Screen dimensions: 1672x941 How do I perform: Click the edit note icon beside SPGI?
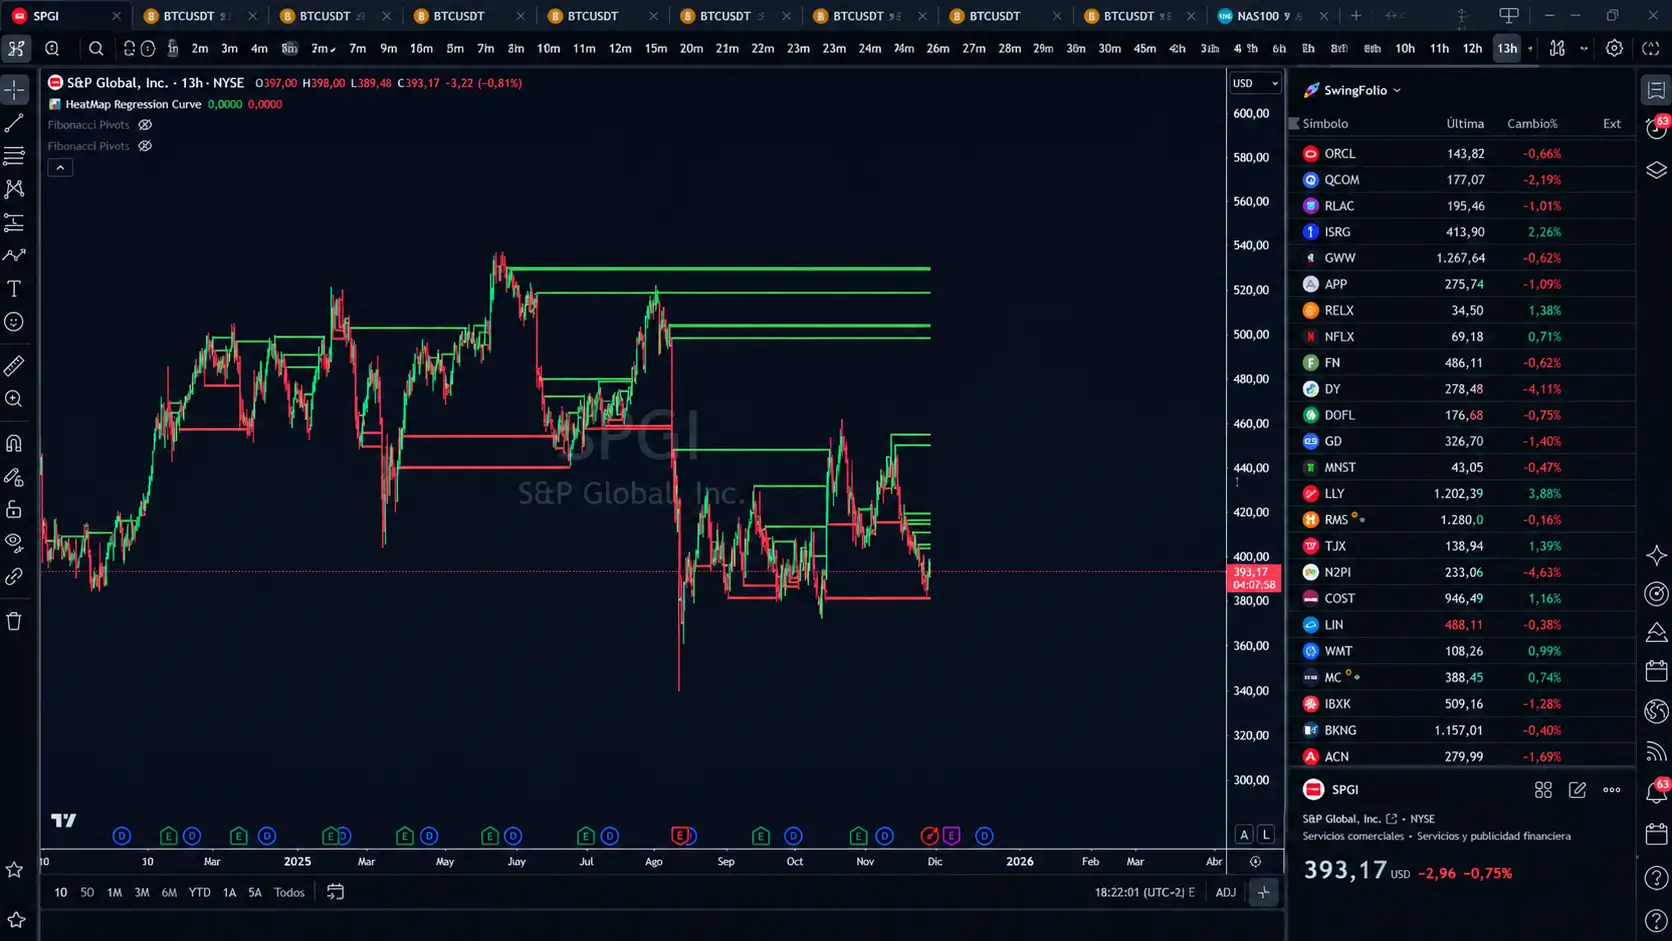pos(1577,790)
